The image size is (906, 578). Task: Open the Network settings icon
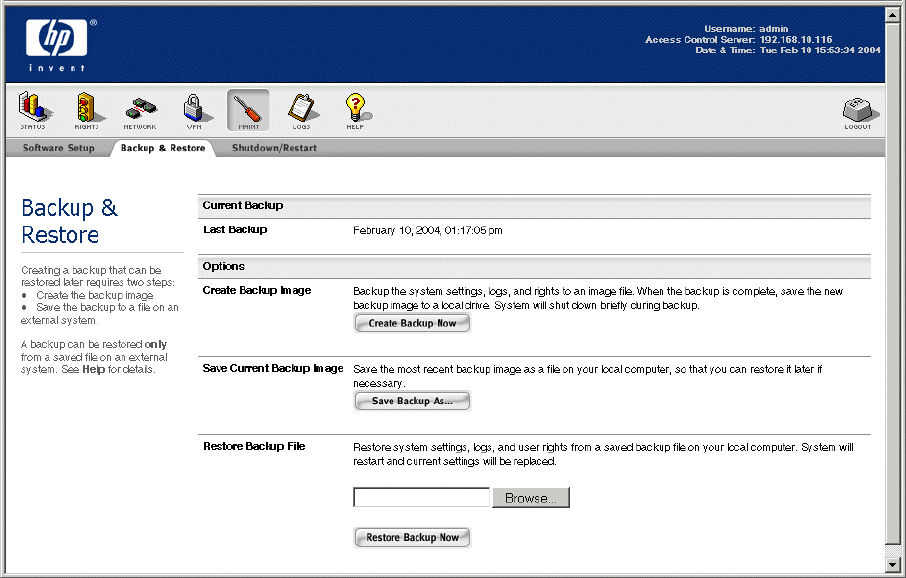click(140, 109)
